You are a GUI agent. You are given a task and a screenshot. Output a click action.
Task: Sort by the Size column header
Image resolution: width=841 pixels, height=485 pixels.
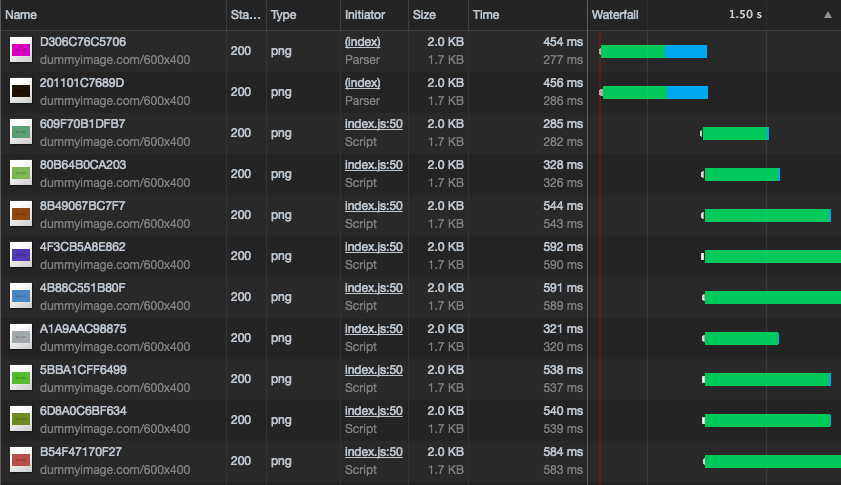424,15
